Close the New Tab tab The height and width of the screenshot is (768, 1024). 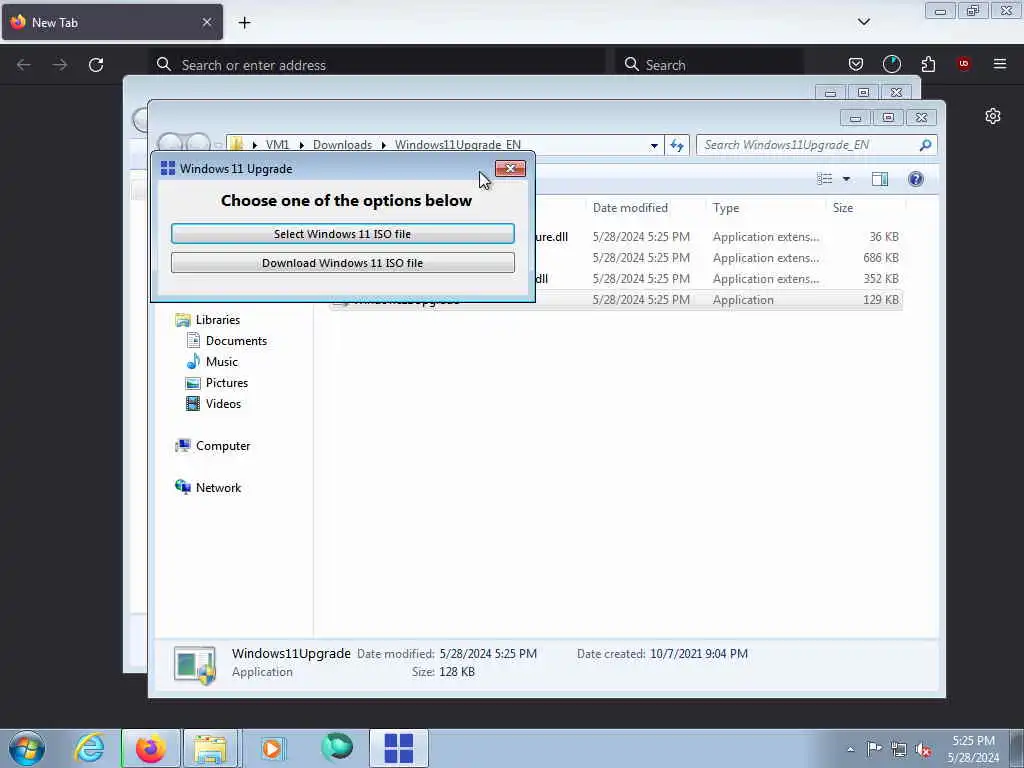point(207,22)
